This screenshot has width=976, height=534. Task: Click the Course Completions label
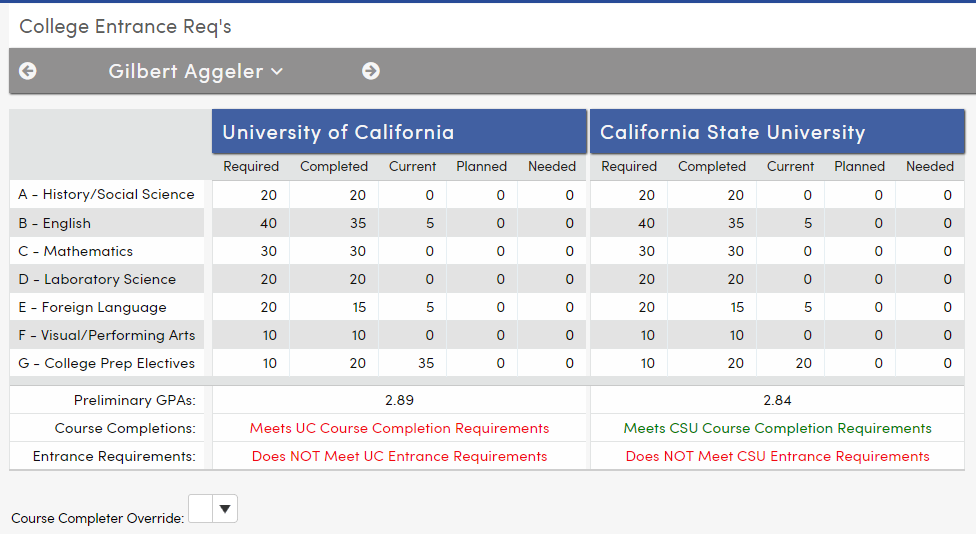pyautogui.click(x=125, y=428)
